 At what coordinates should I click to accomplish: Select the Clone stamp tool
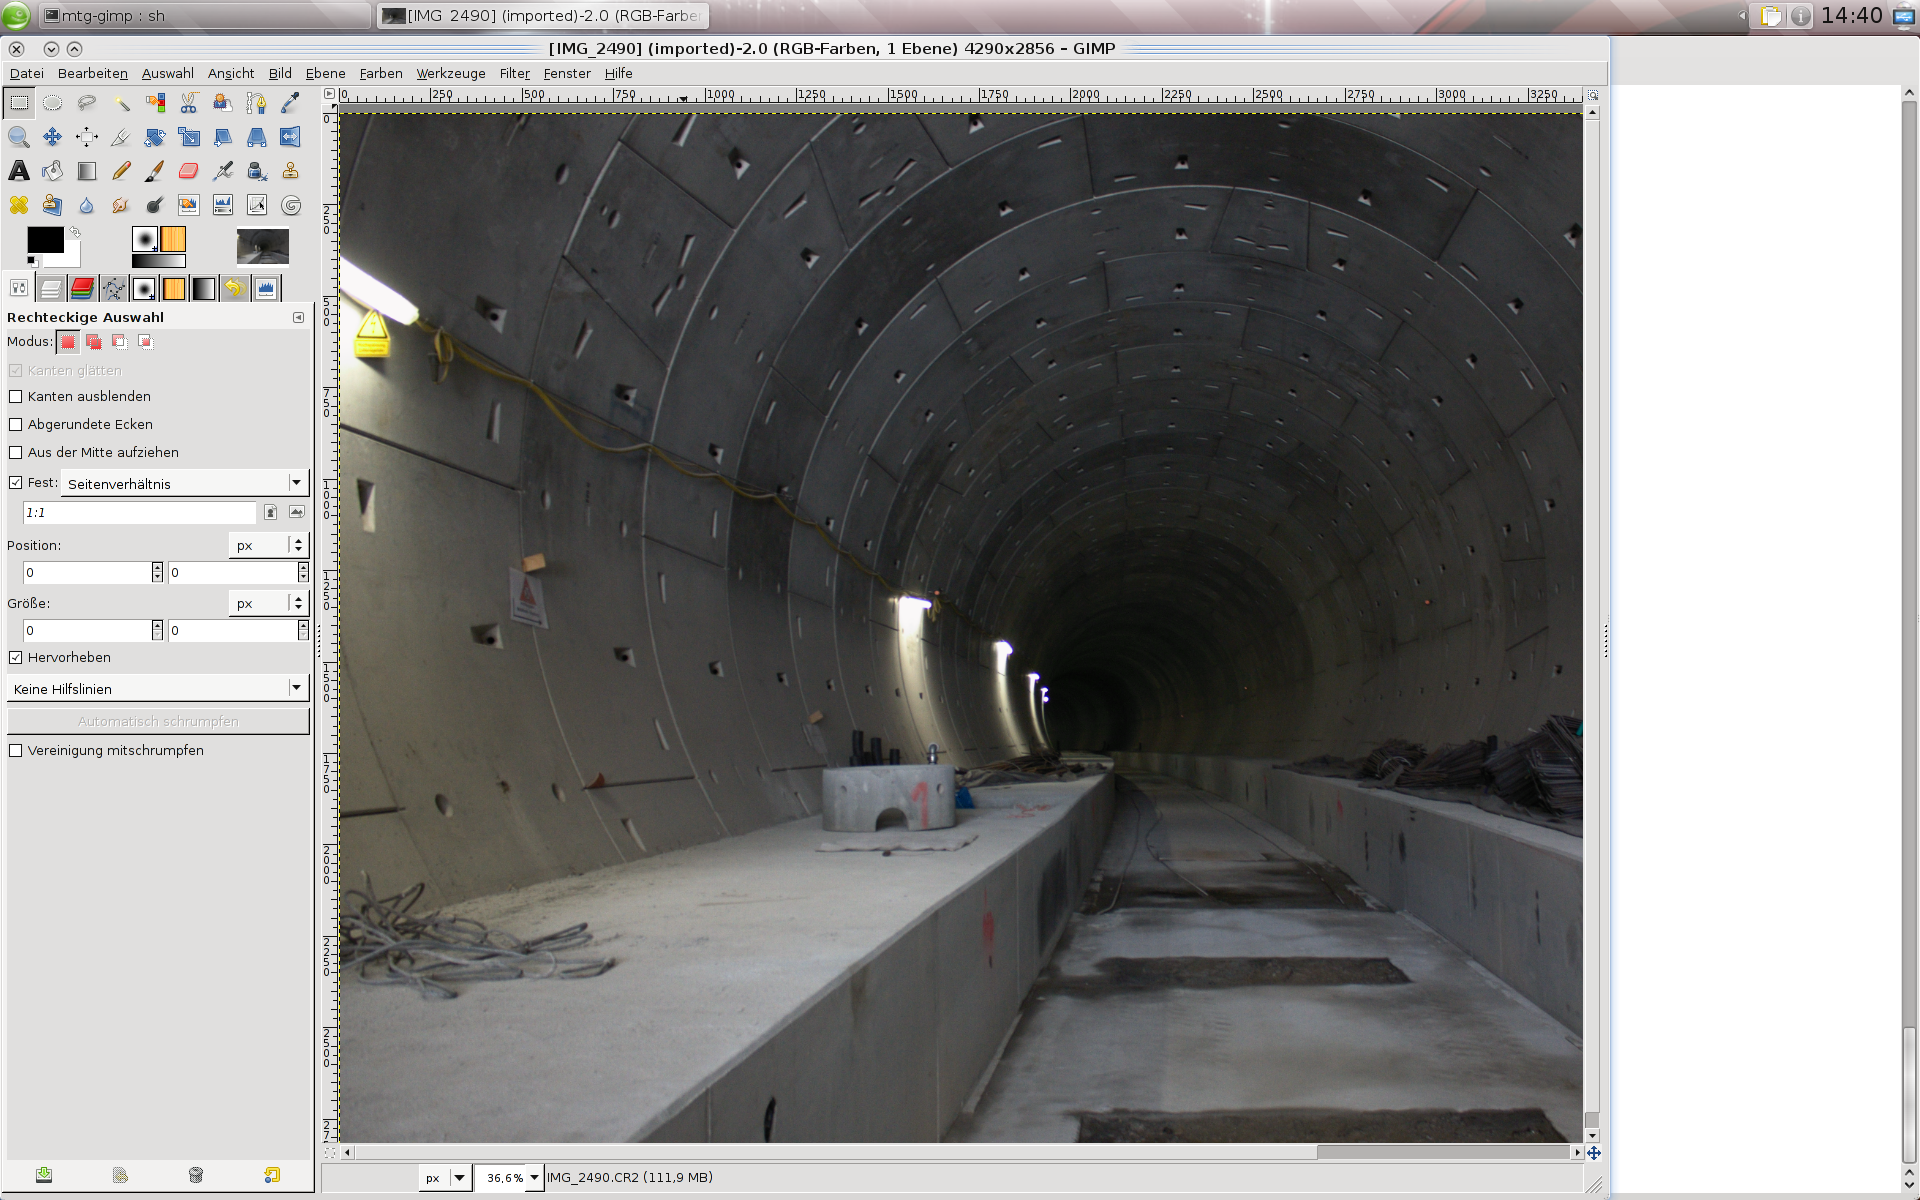(x=290, y=171)
